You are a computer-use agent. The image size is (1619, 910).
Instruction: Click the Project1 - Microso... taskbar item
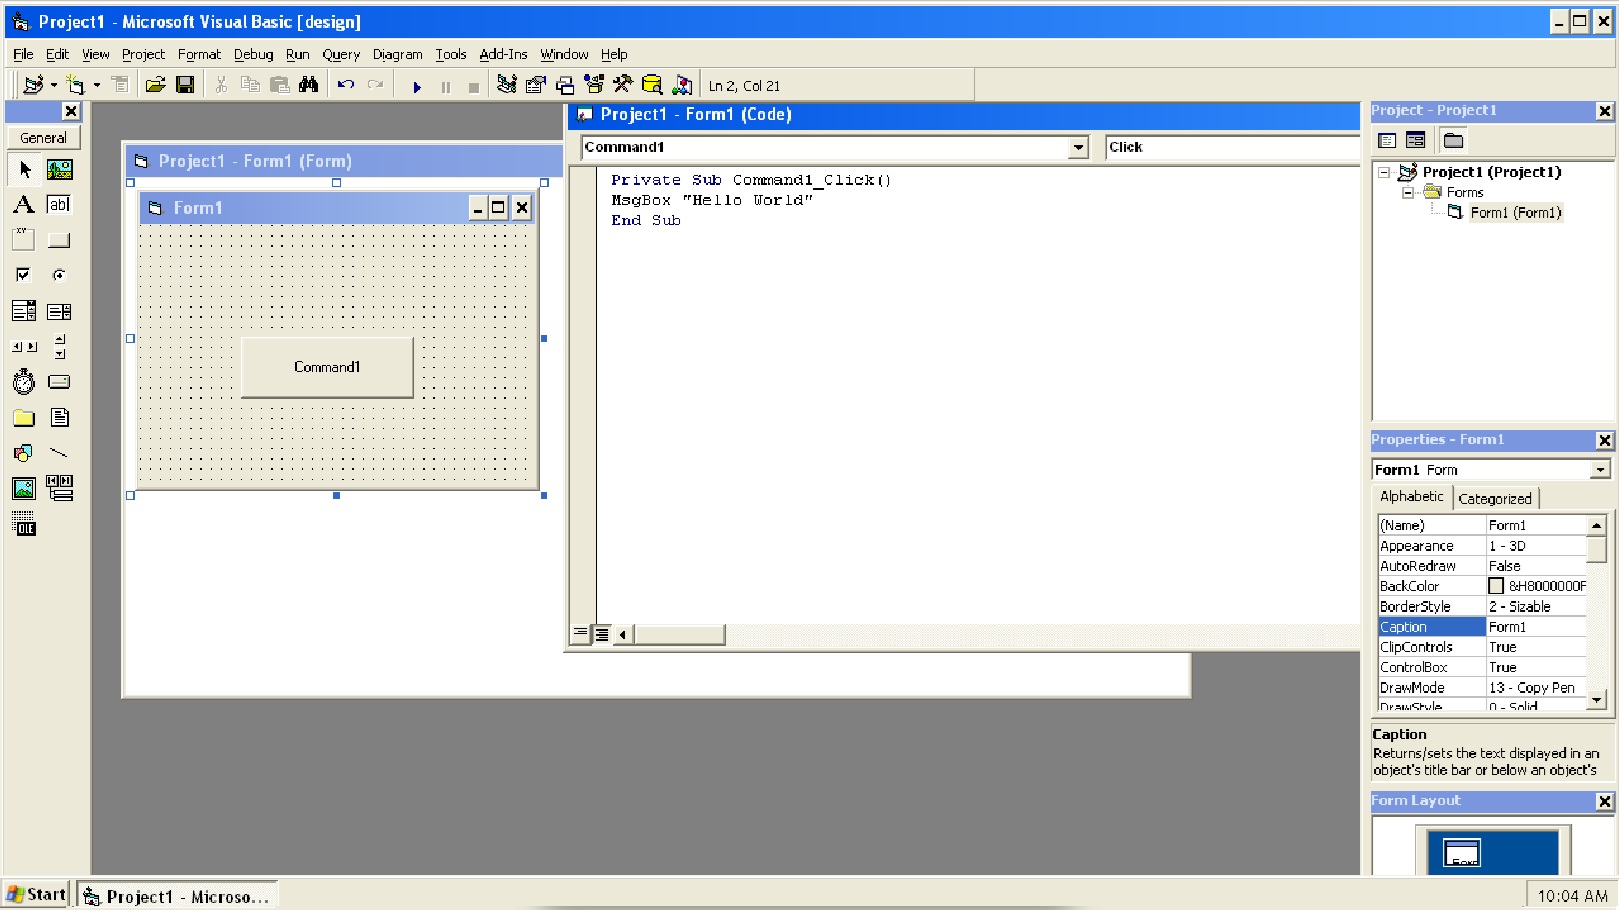click(x=177, y=896)
